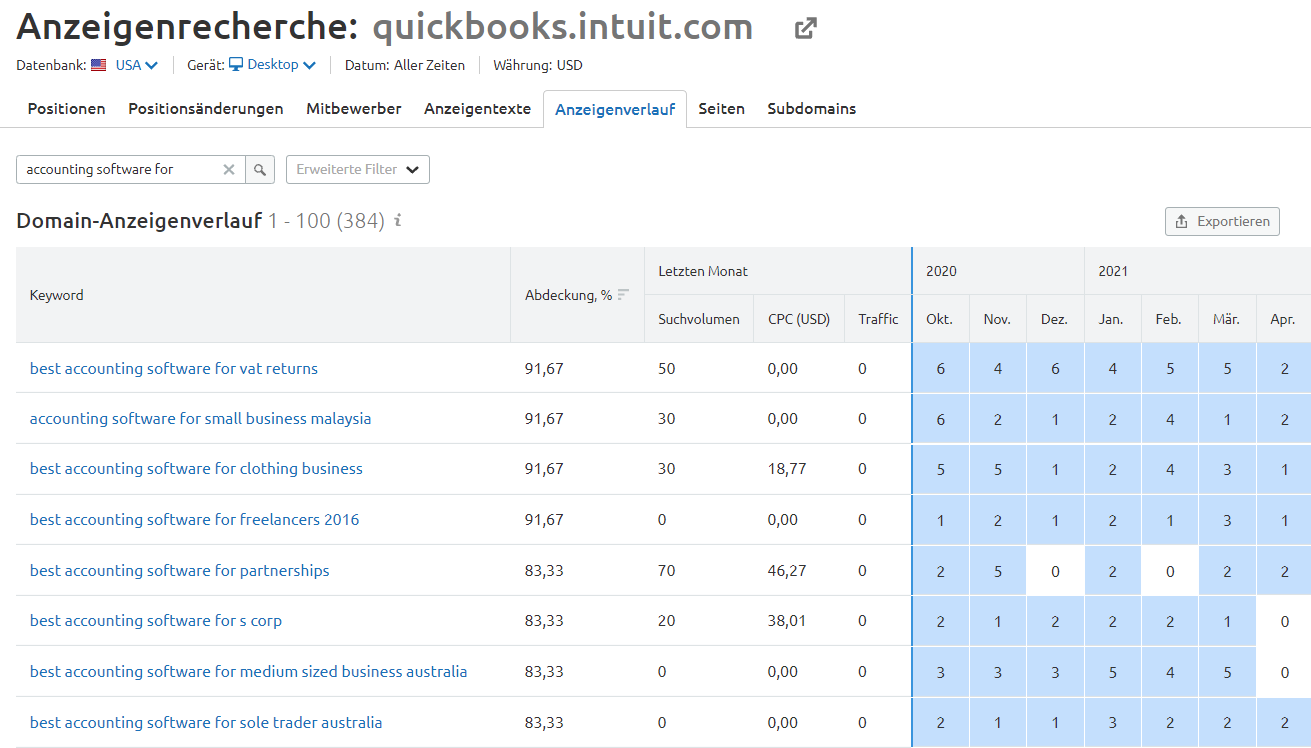Image resolution: width=1311 pixels, height=748 pixels.
Task: Click the Dez. month column header
Action: coord(1055,319)
